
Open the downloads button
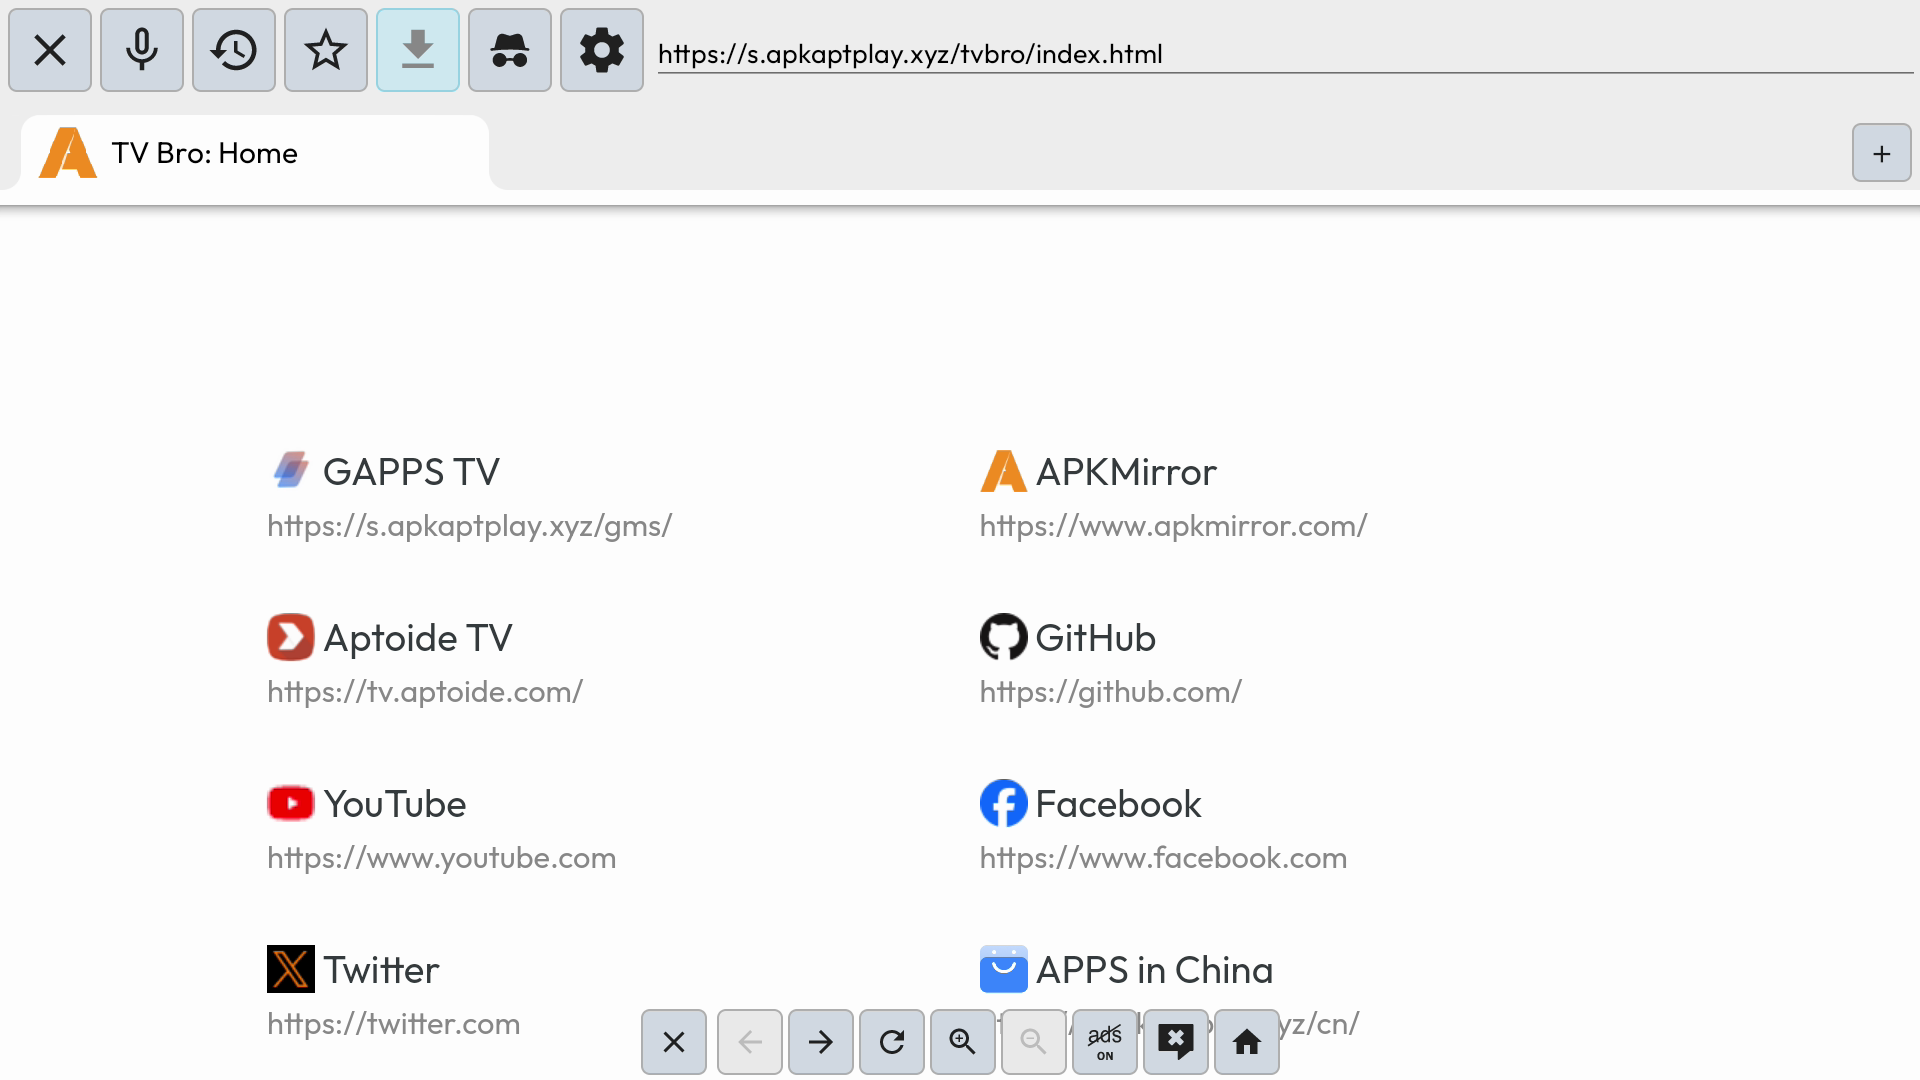coord(418,50)
